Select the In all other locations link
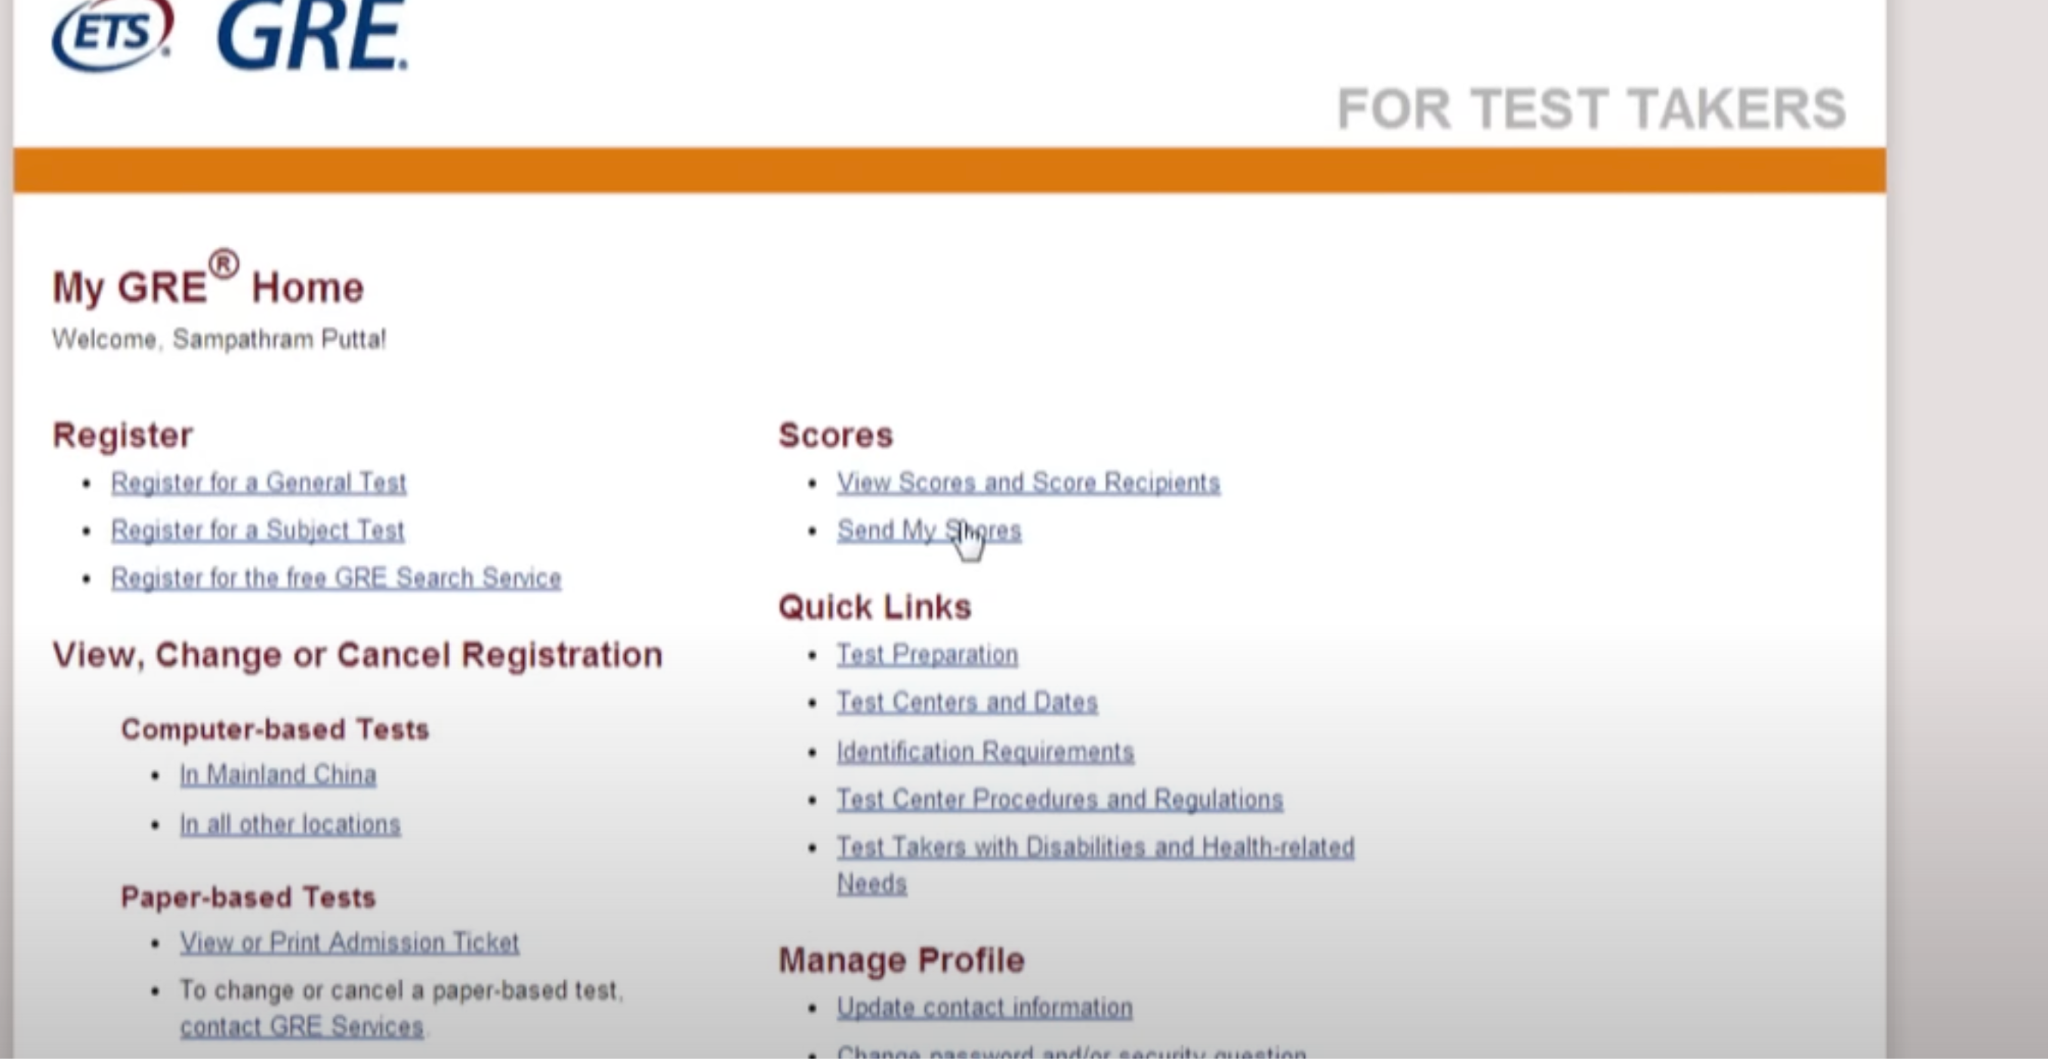Screen dimensions: 2048x1059 coord(290,824)
